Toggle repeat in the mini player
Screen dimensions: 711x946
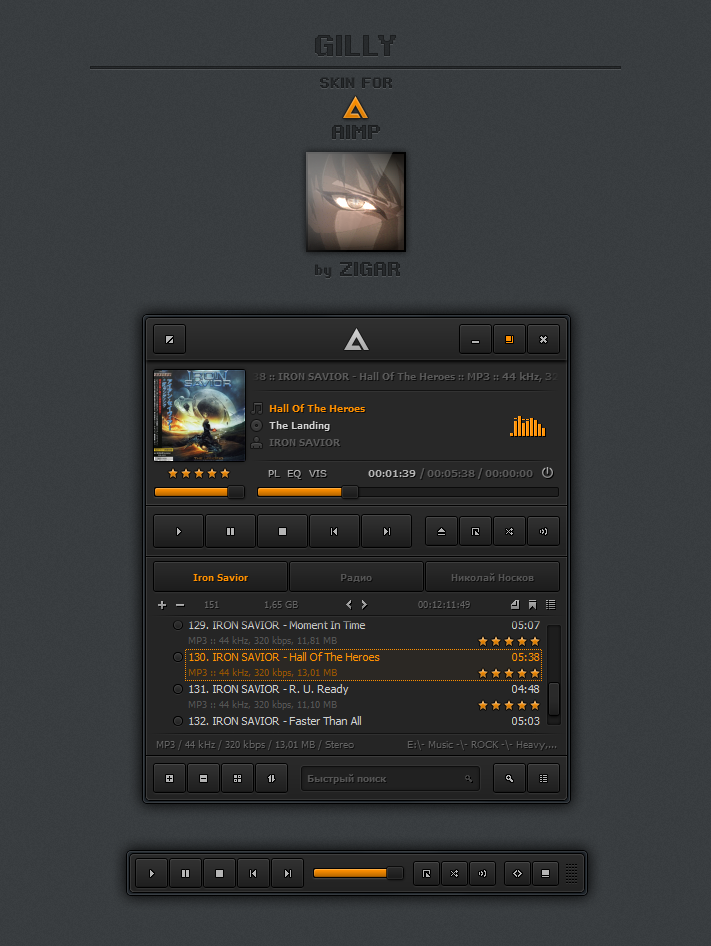[x=426, y=874]
